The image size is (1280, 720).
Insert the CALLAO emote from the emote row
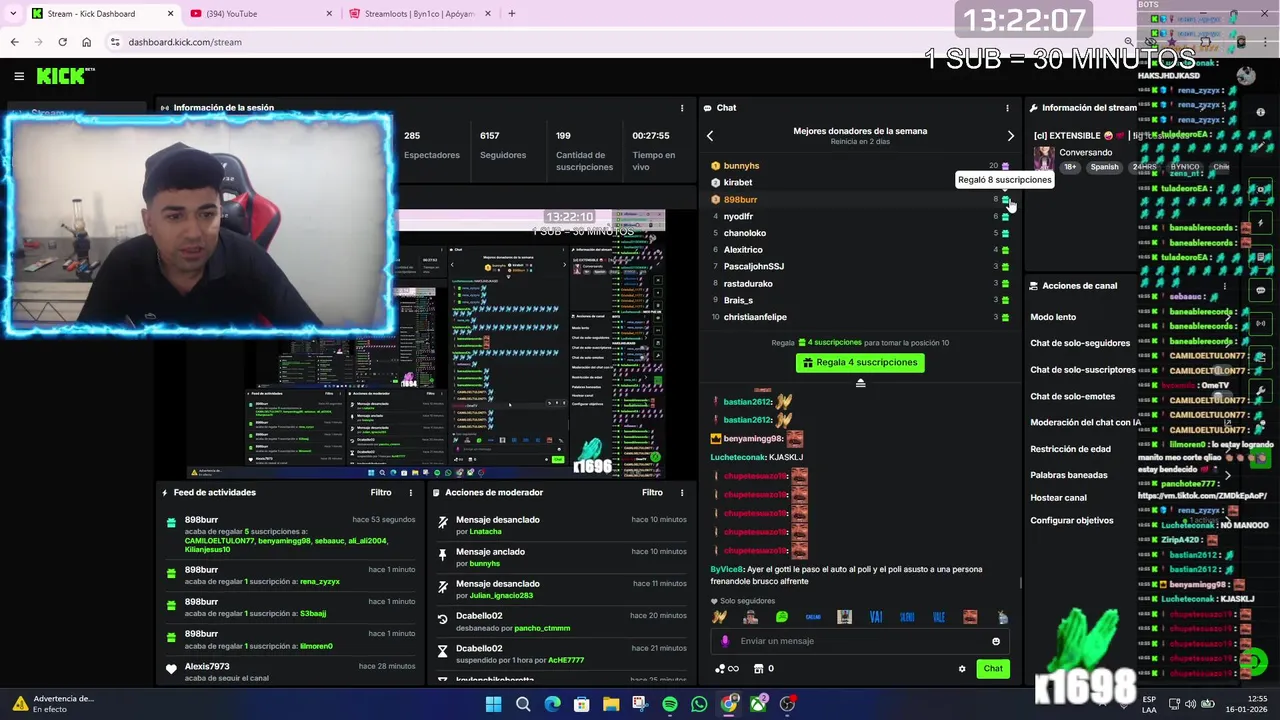click(813, 617)
